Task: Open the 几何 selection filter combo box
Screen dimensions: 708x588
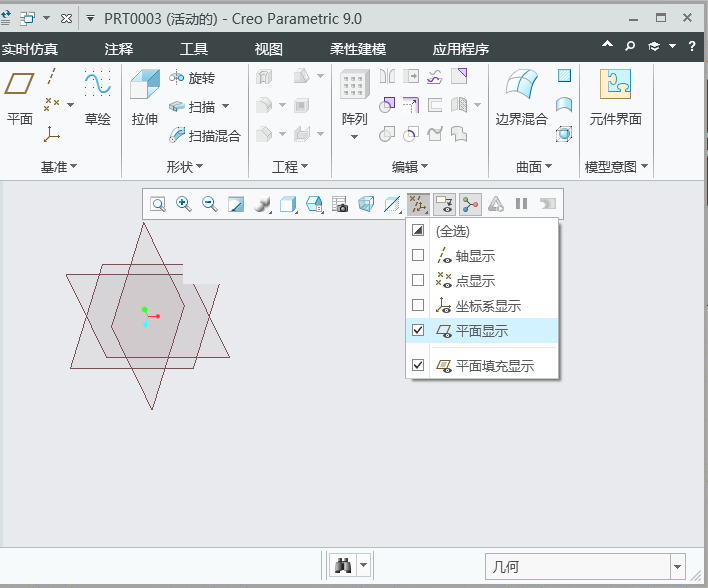Action: (585, 566)
